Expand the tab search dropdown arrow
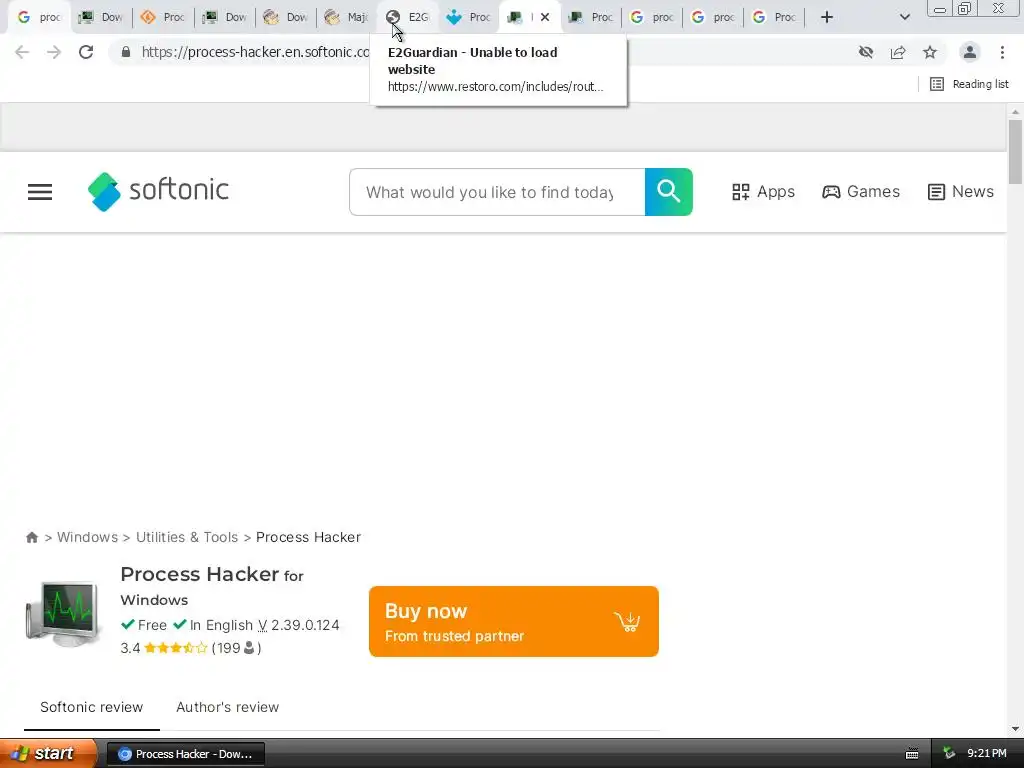 (904, 17)
